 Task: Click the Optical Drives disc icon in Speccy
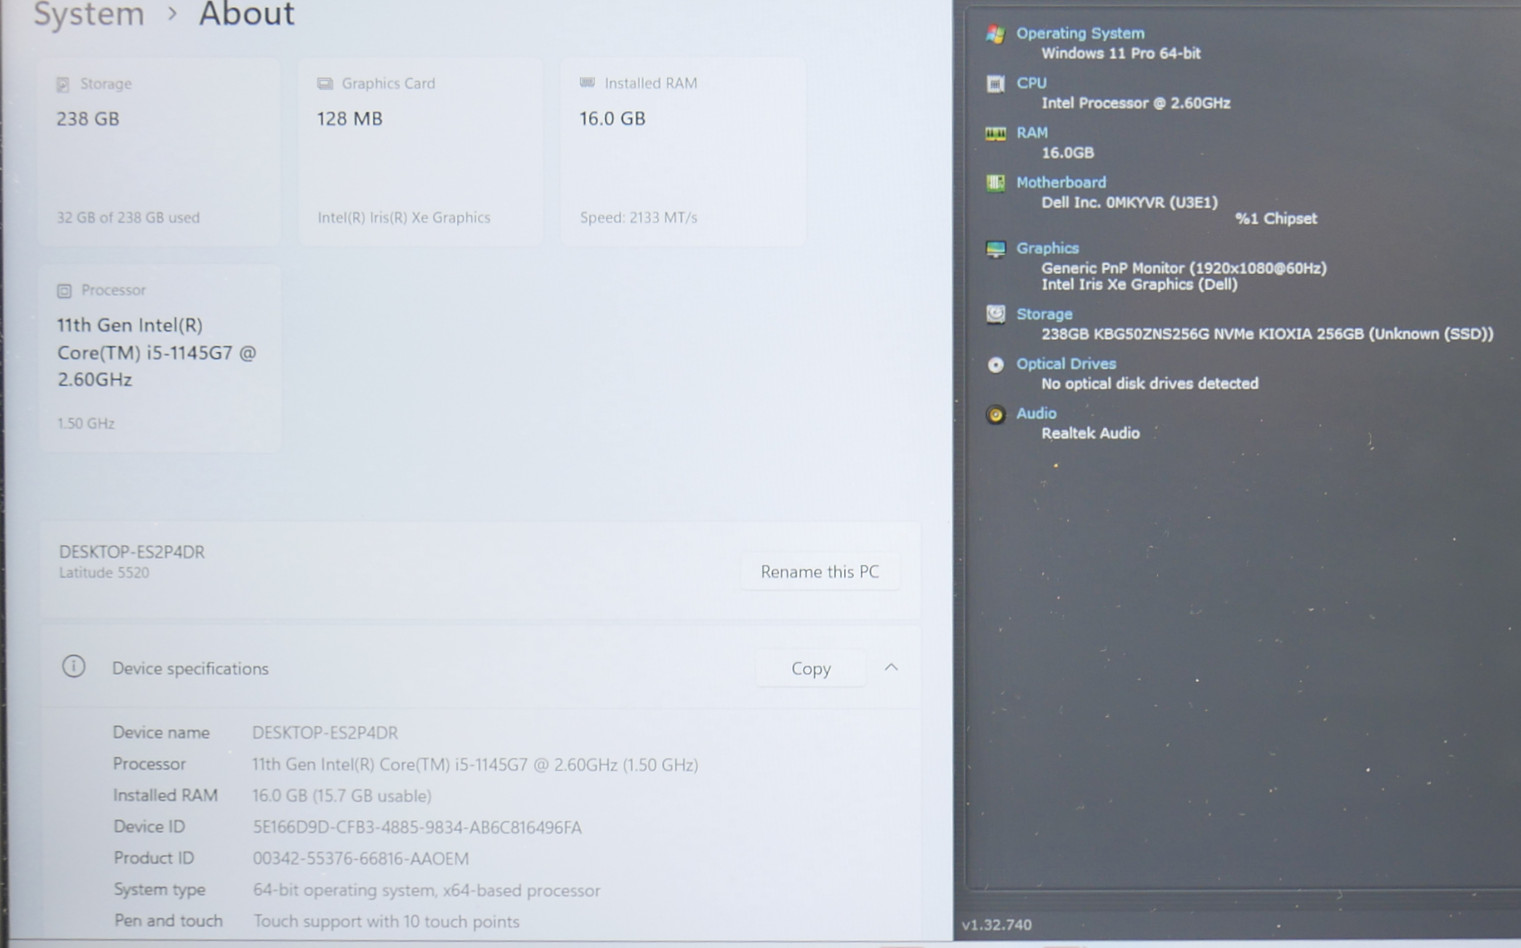tap(995, 365)
